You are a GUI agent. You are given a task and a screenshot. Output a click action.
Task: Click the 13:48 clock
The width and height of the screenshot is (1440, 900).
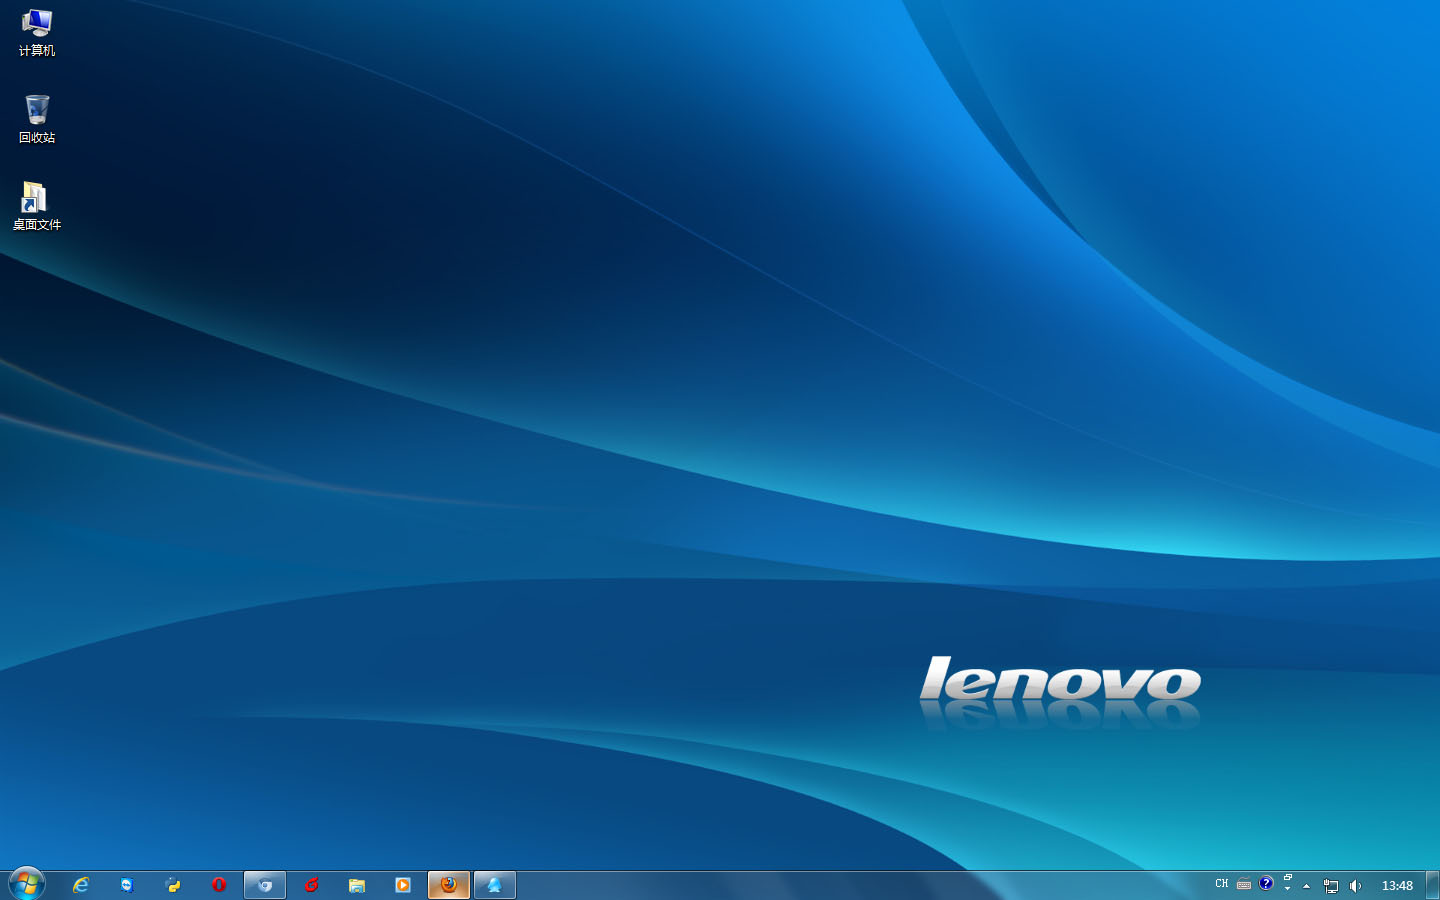[1397, 886]
